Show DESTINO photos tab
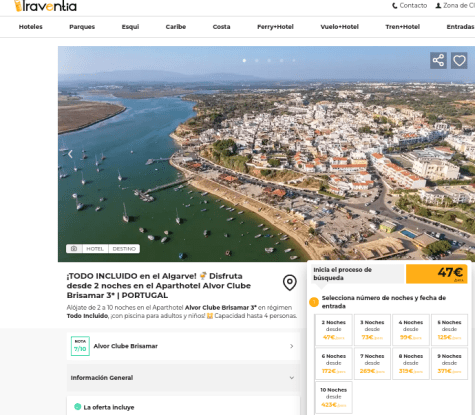Image resolution: width=475 pixels, height=415 pixels. 124,249
